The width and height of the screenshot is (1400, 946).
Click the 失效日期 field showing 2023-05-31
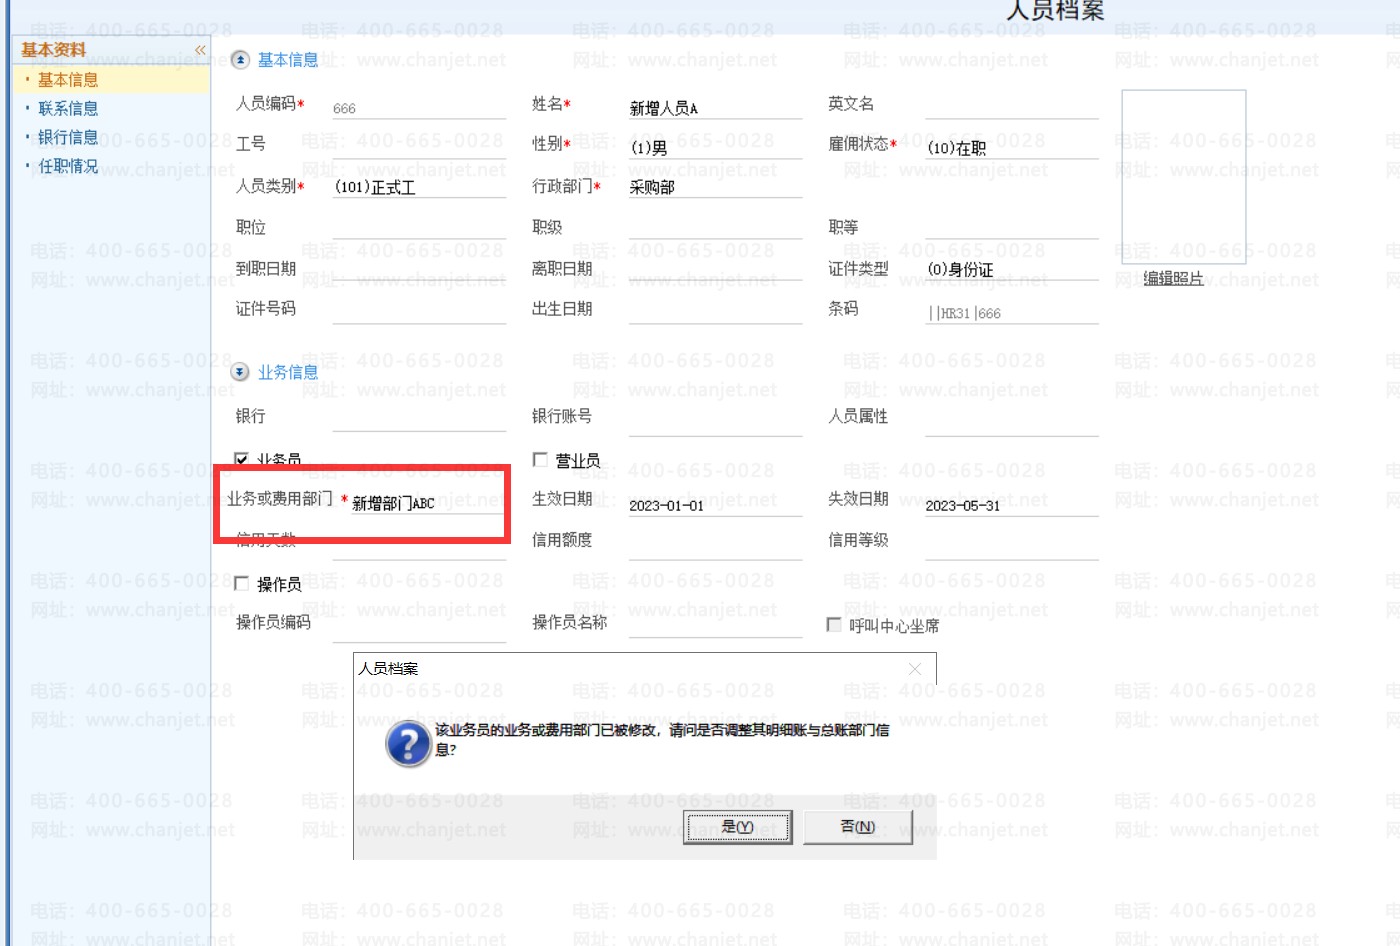click(x=1011, y=505)
